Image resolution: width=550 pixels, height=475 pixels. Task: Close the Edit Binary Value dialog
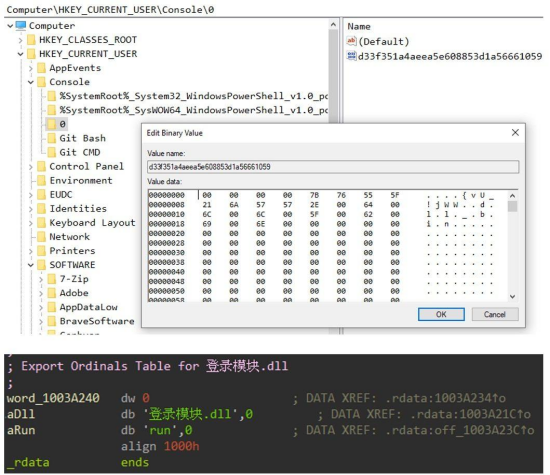(515, 133)
